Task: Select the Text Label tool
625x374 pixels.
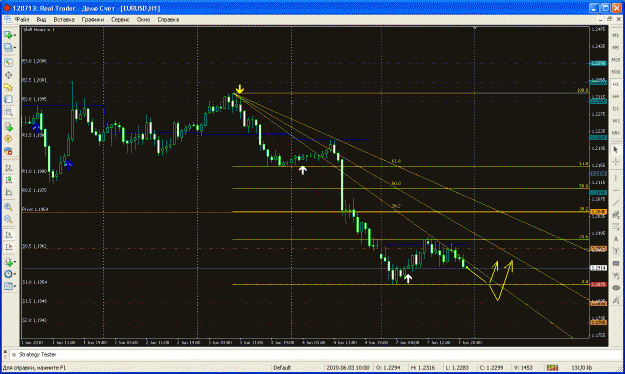Action: (616, 251)
